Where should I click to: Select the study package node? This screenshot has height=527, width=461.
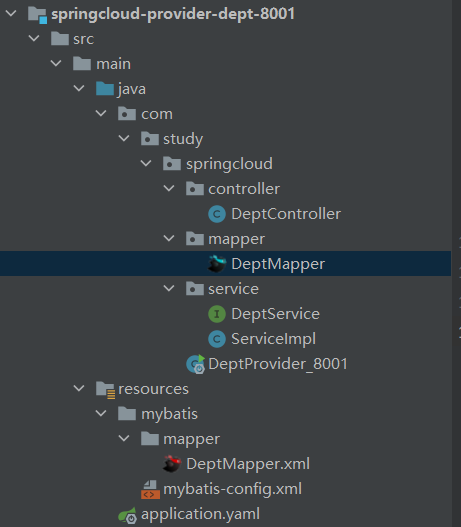pyautogui.click(x=183, y=139)
